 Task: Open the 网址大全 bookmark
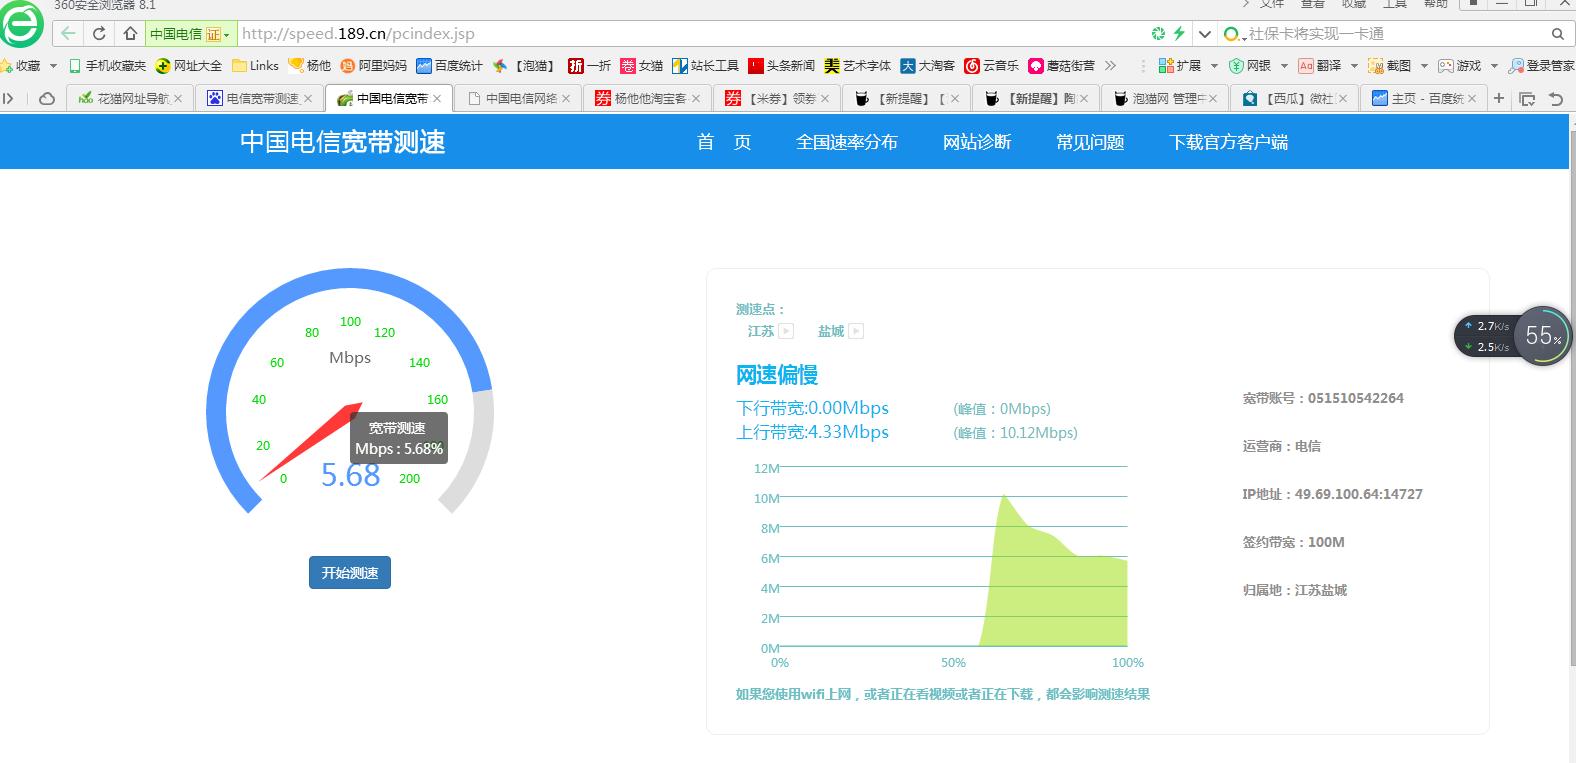pyautogui.click(x=189, y=66)
